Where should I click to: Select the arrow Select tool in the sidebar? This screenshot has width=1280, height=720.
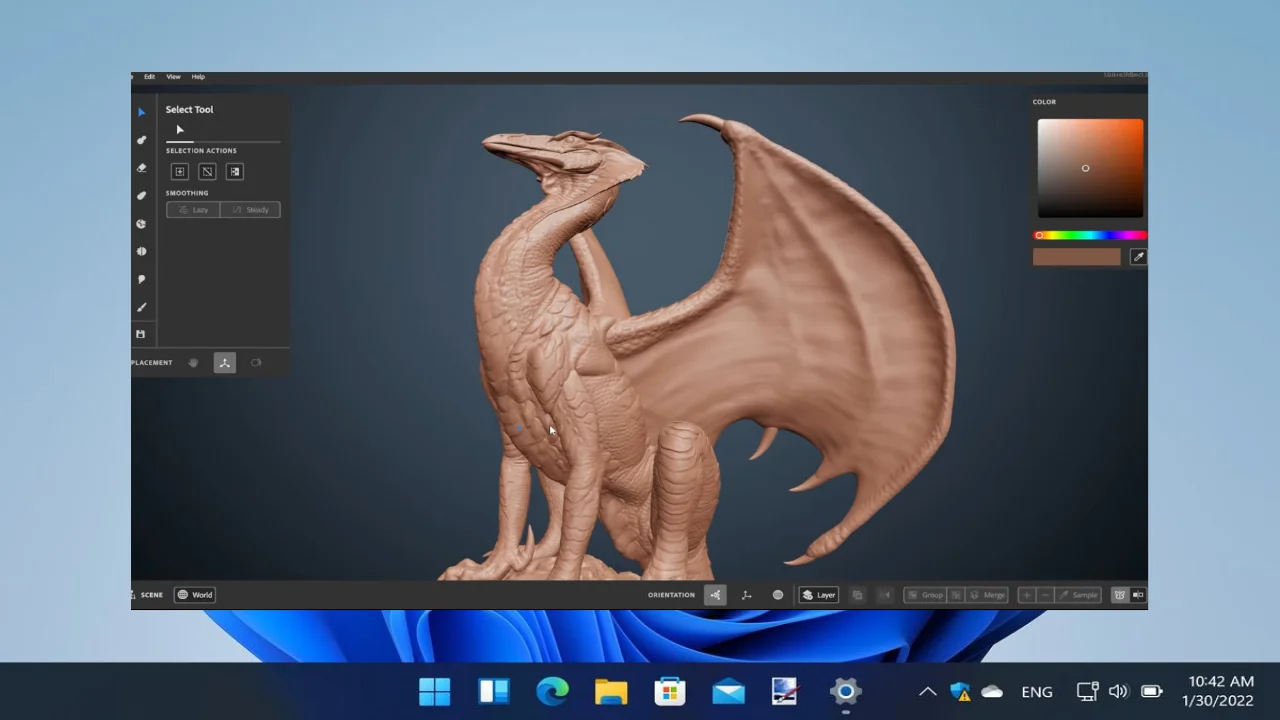[141, 112]
